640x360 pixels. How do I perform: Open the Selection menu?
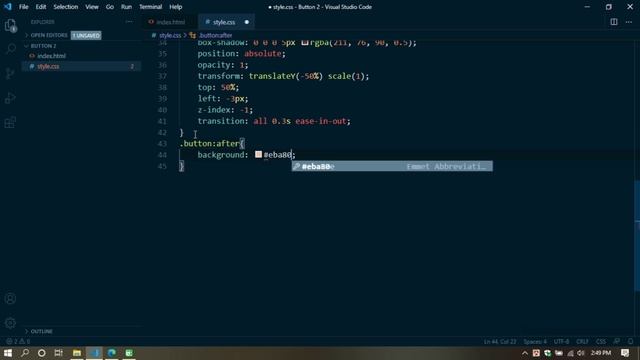tap(65, 7)
